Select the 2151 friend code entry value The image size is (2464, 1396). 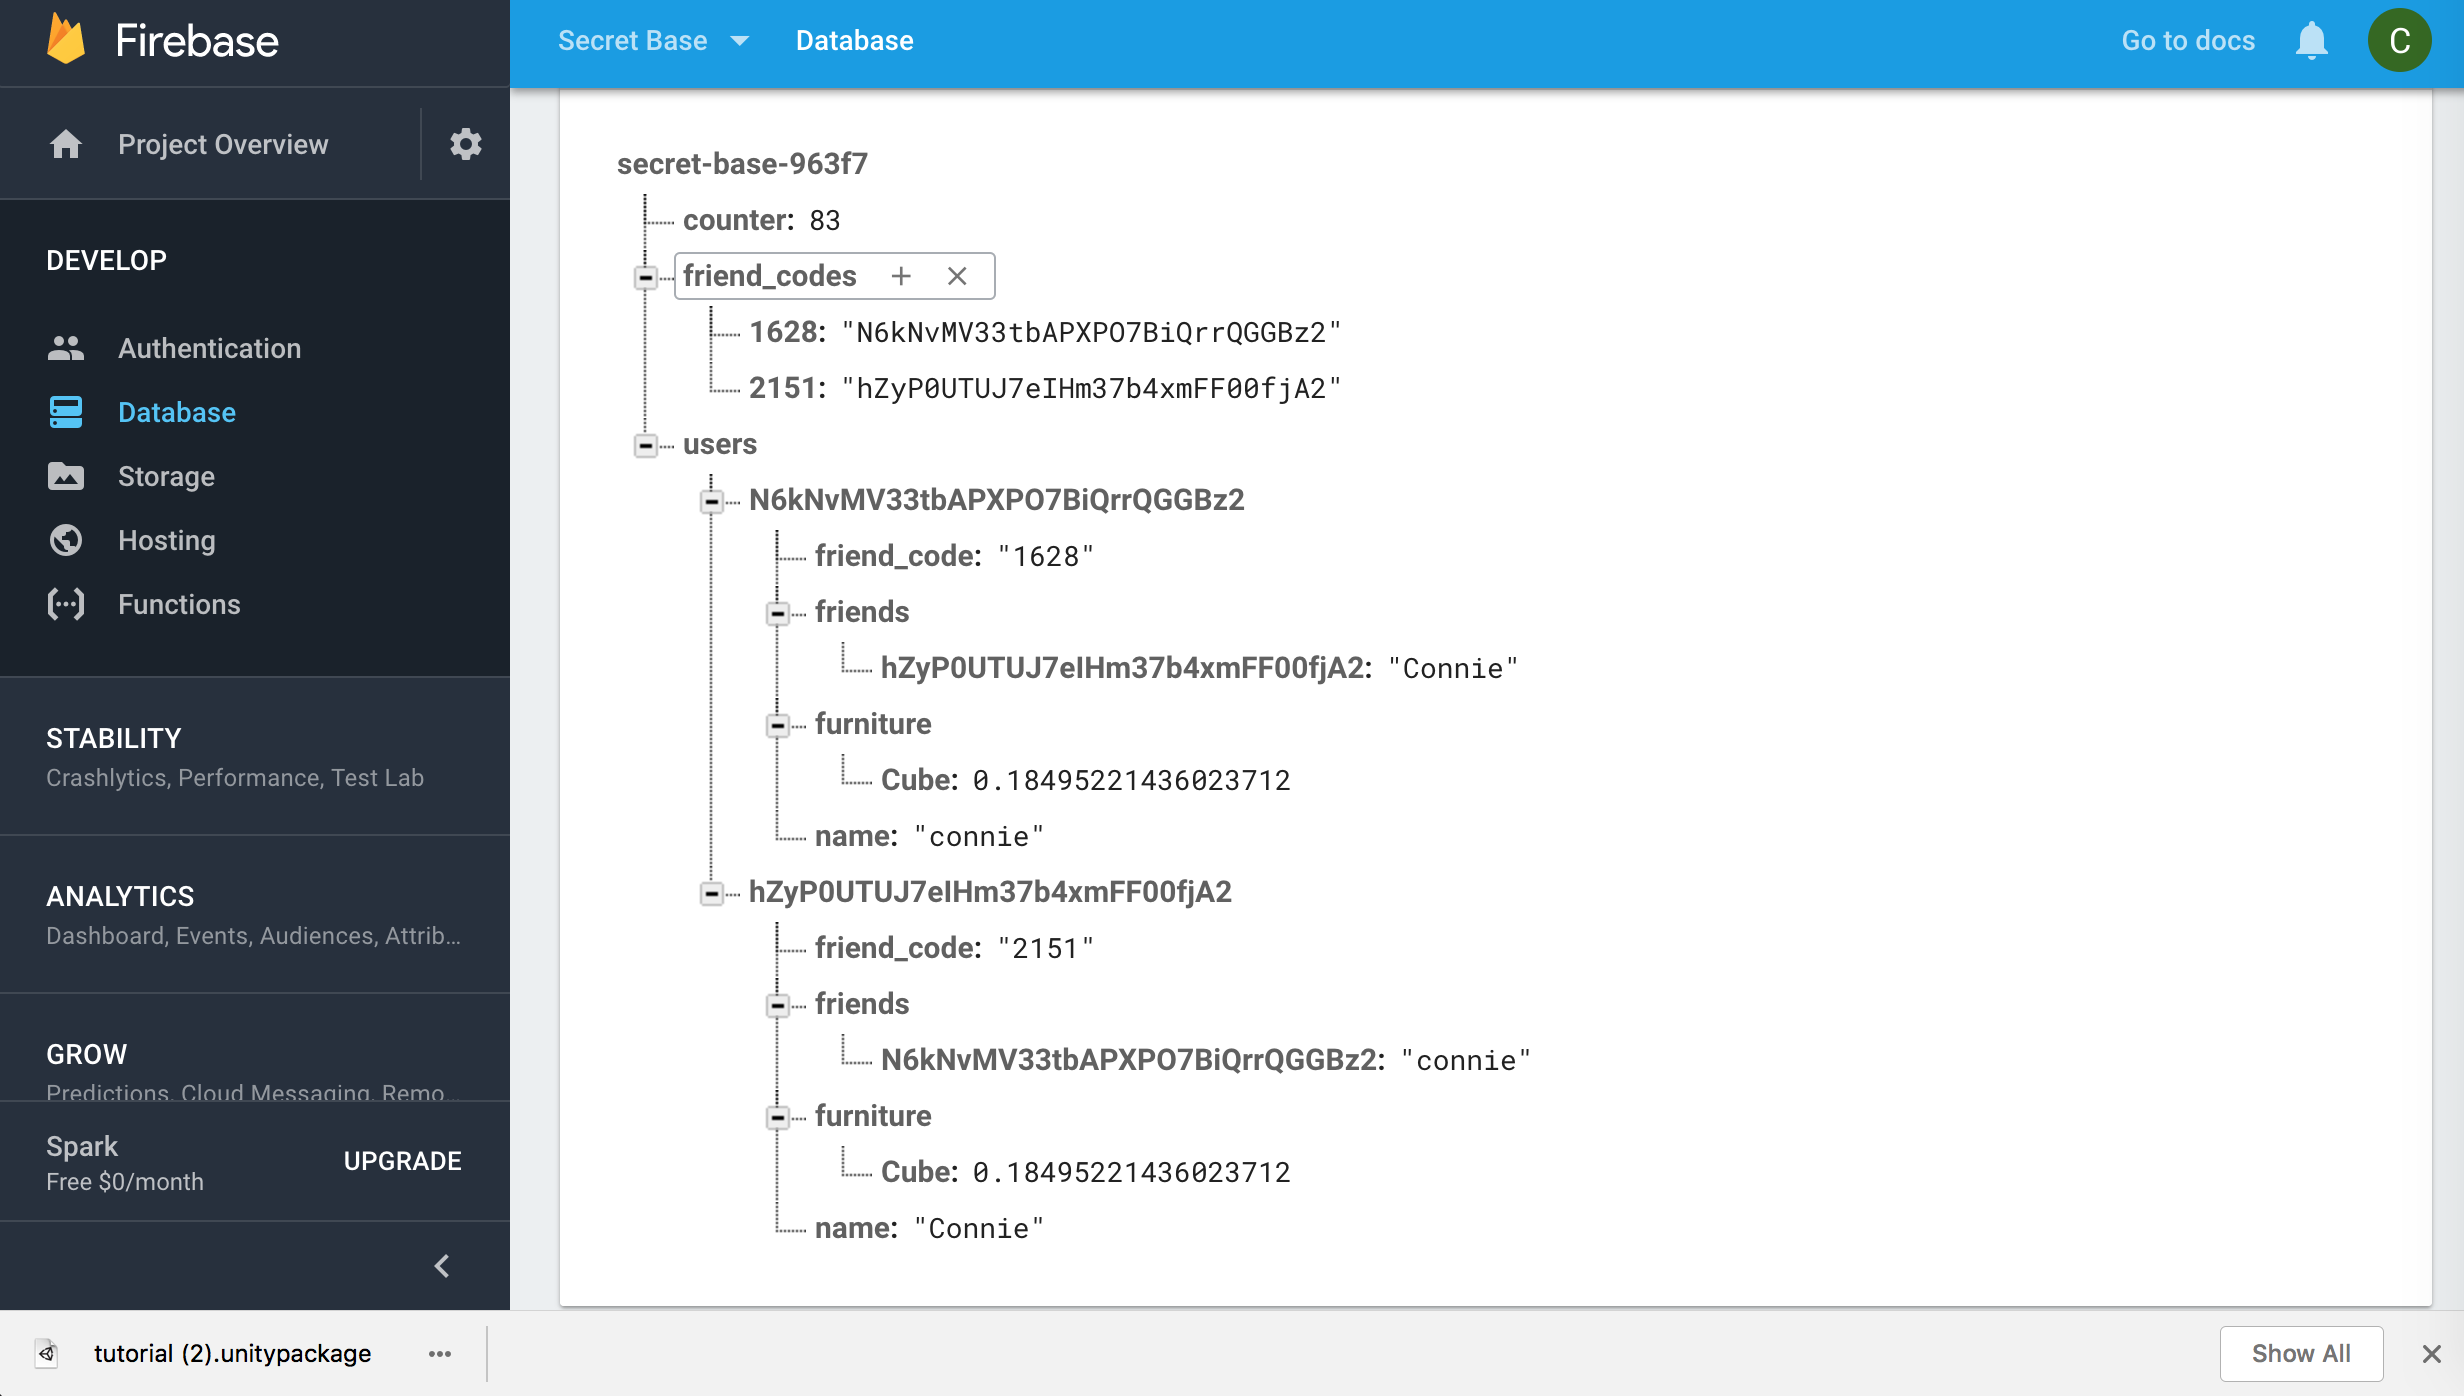pos(1091,388)
